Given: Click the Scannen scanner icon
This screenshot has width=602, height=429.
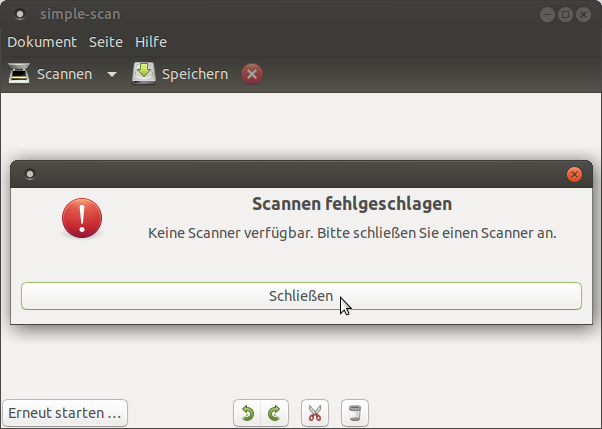Looking at the screenshot, I should coord(19,73).
